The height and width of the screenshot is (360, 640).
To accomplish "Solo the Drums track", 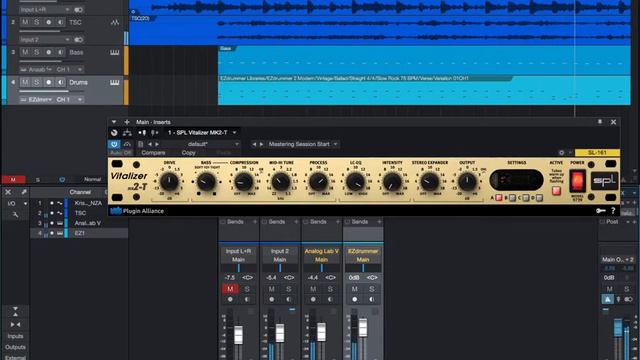I will pos(37,82).
